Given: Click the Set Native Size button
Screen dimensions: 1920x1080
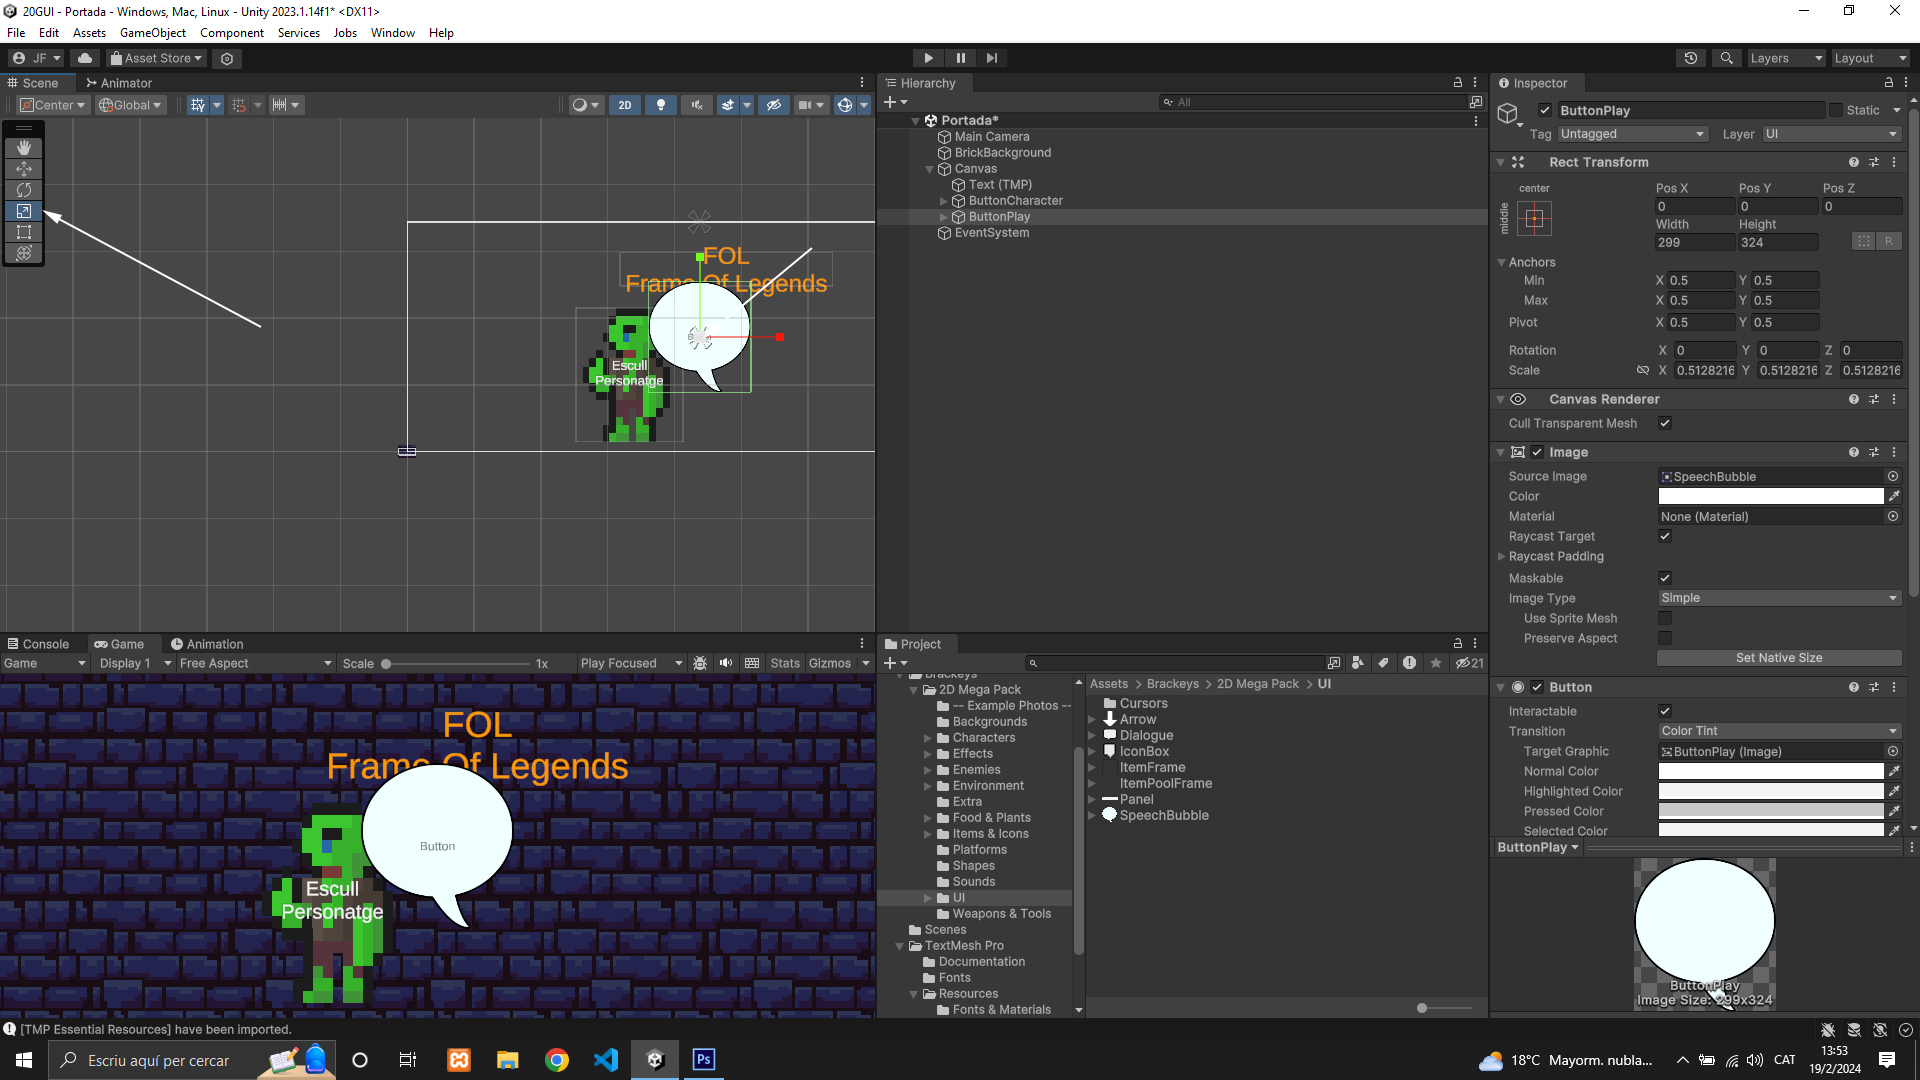Looking at the screenshot, I should click(1779, 658).
